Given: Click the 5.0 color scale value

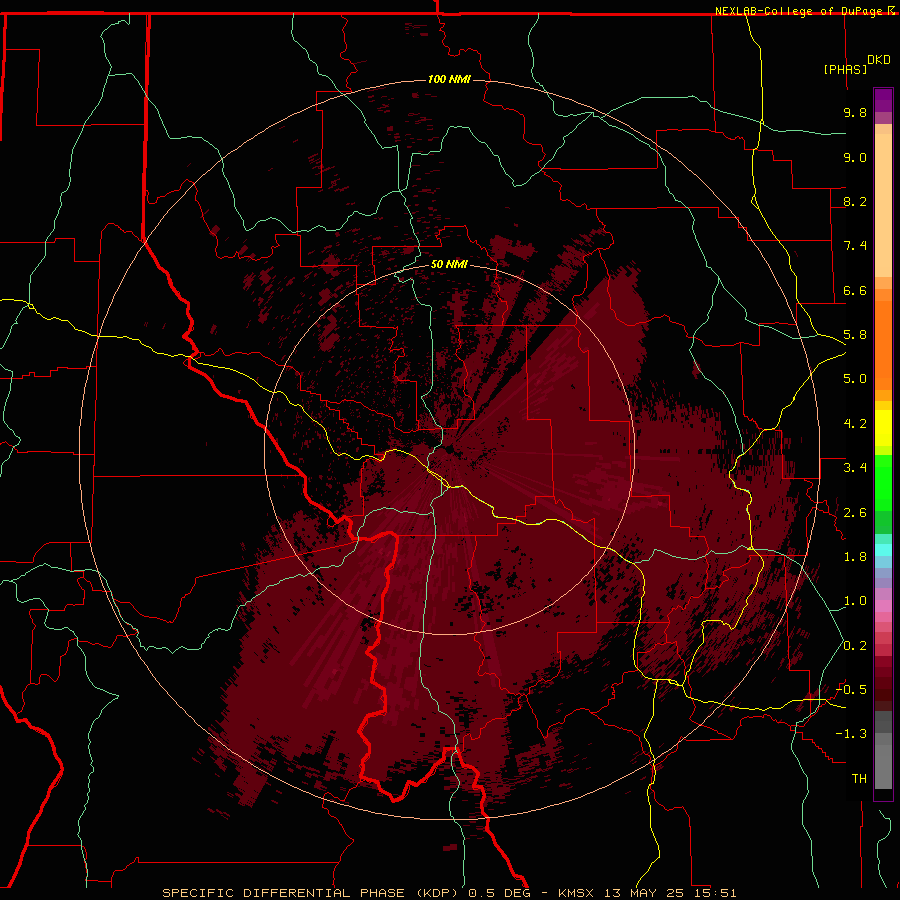Looking at the screenshot, I should pos(855,379).
